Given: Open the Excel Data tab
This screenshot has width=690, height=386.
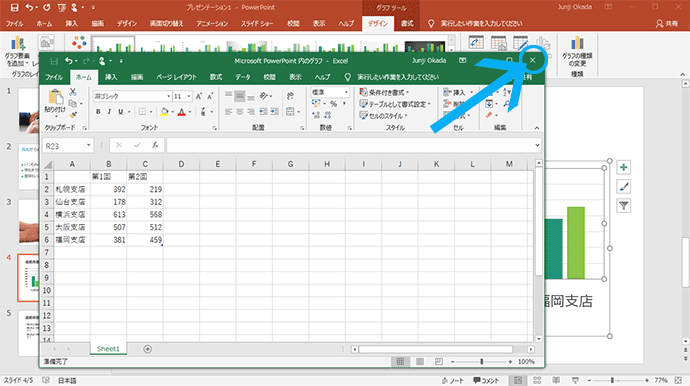Looking at the screenshot, I should (242, 77).
